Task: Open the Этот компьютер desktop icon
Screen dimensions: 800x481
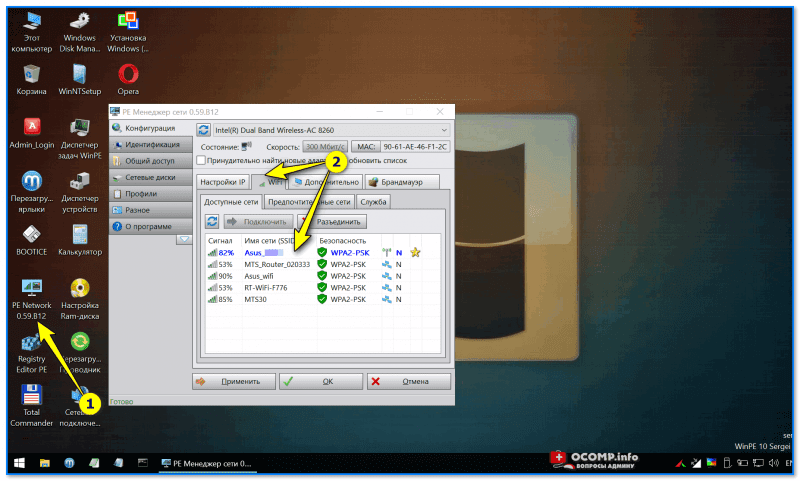Action: click(32, 31)
